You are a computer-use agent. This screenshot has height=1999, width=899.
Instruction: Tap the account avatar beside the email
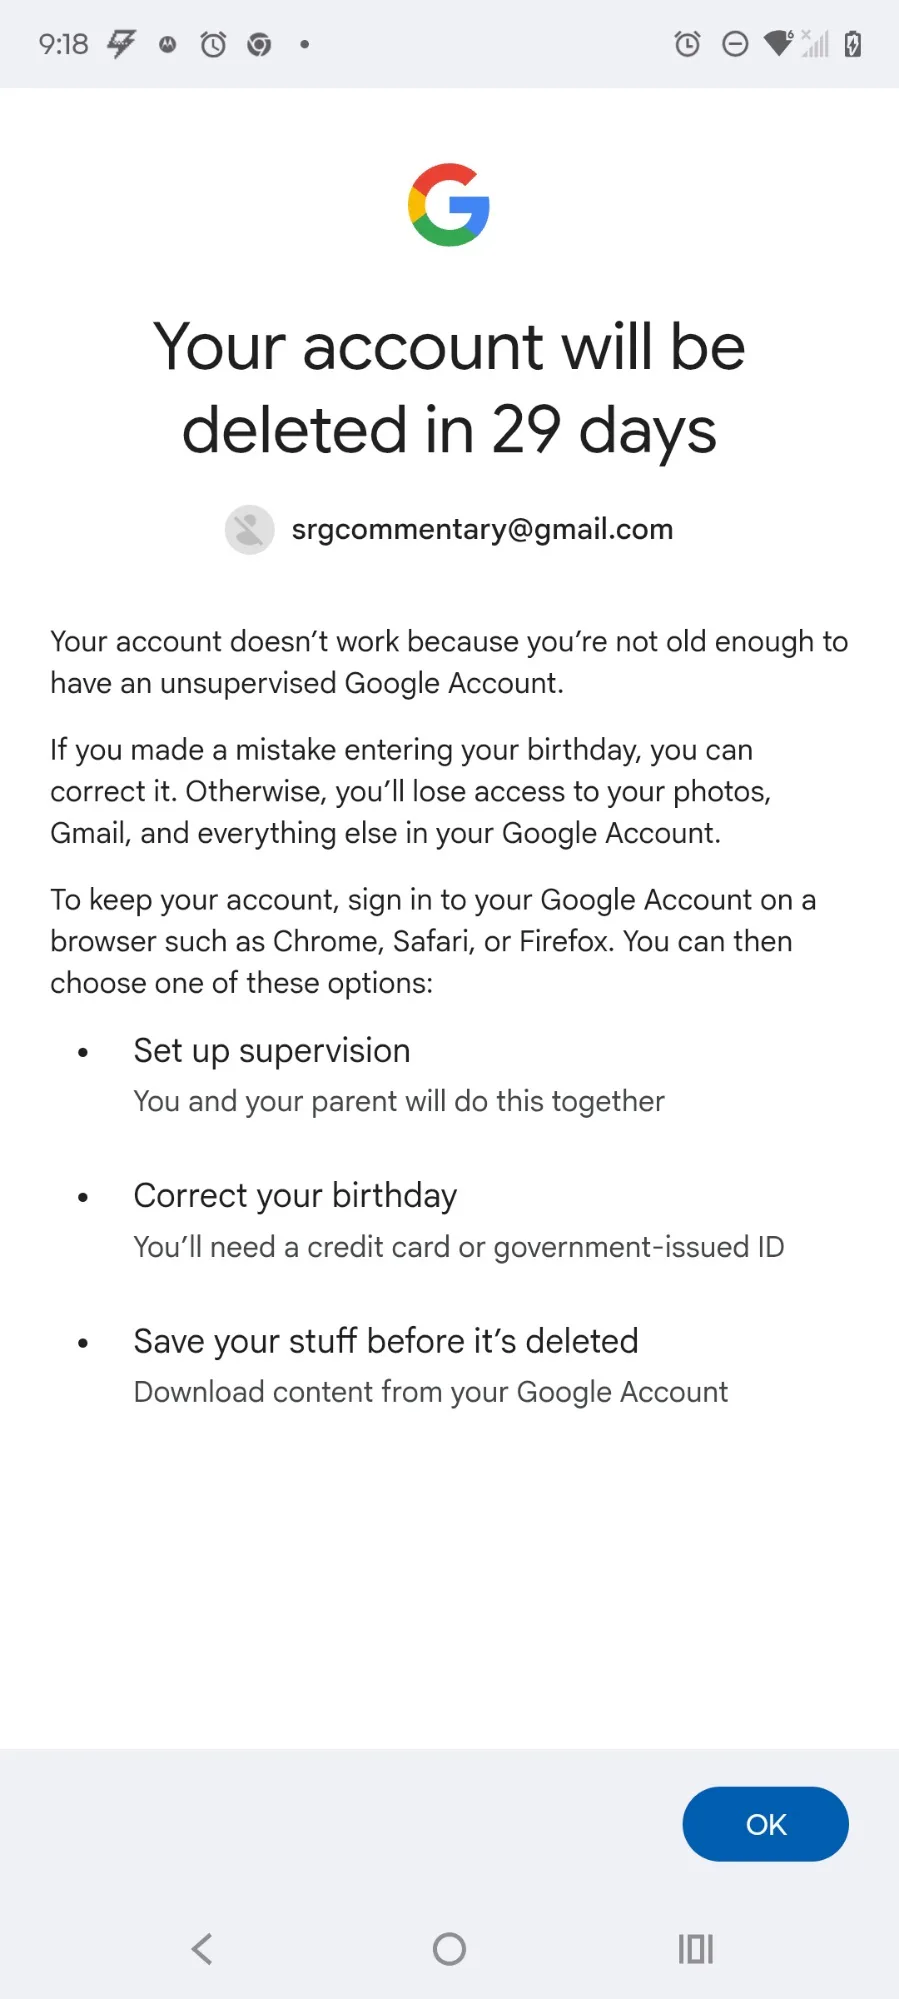[249, 529]
